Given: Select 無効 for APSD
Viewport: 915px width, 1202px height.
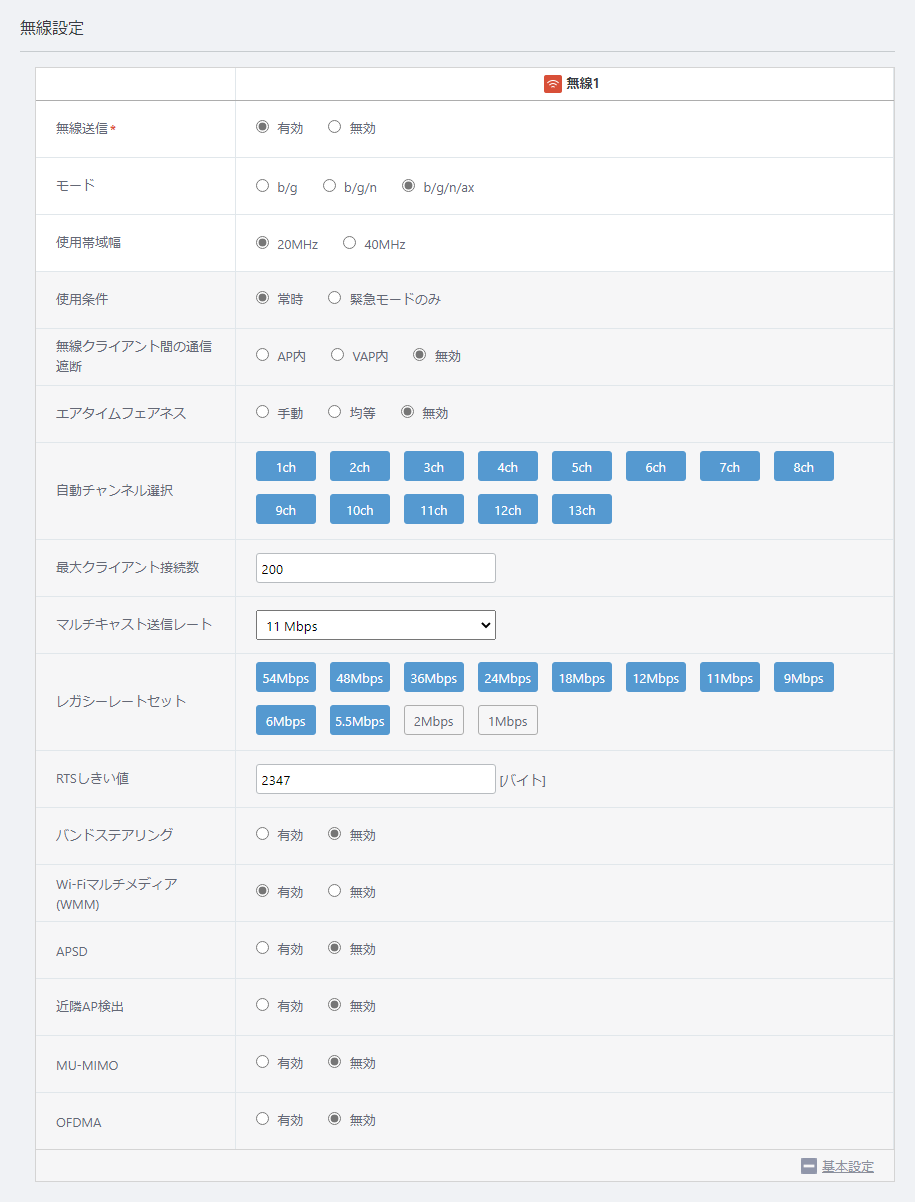Looking at the screenshot, I should click(335, 948).
